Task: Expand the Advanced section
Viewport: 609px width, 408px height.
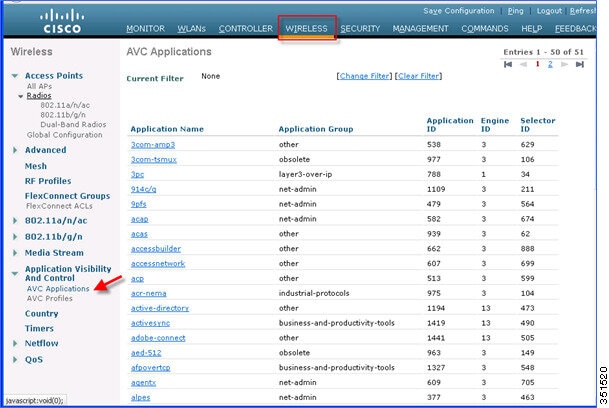Action: pos(15,150)
